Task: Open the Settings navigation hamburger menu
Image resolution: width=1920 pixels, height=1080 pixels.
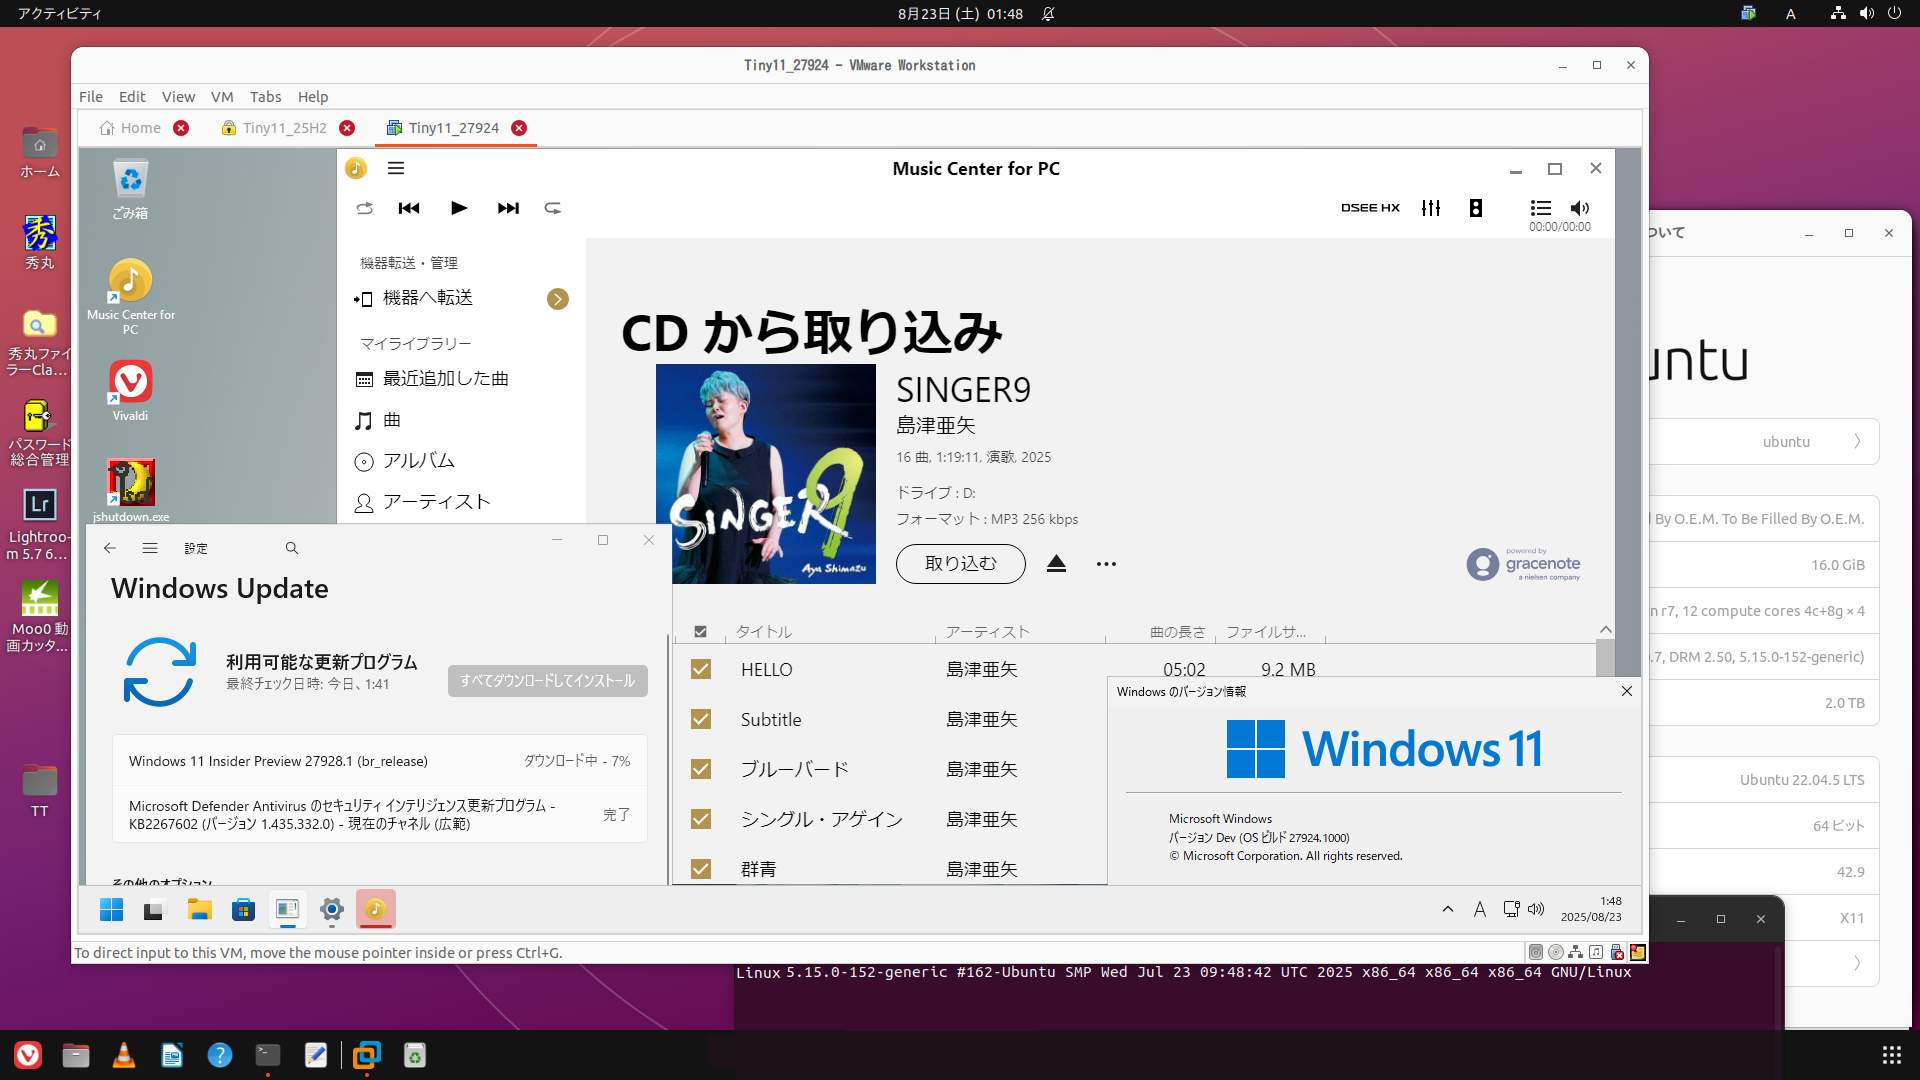Action: [x=150, y=548]
